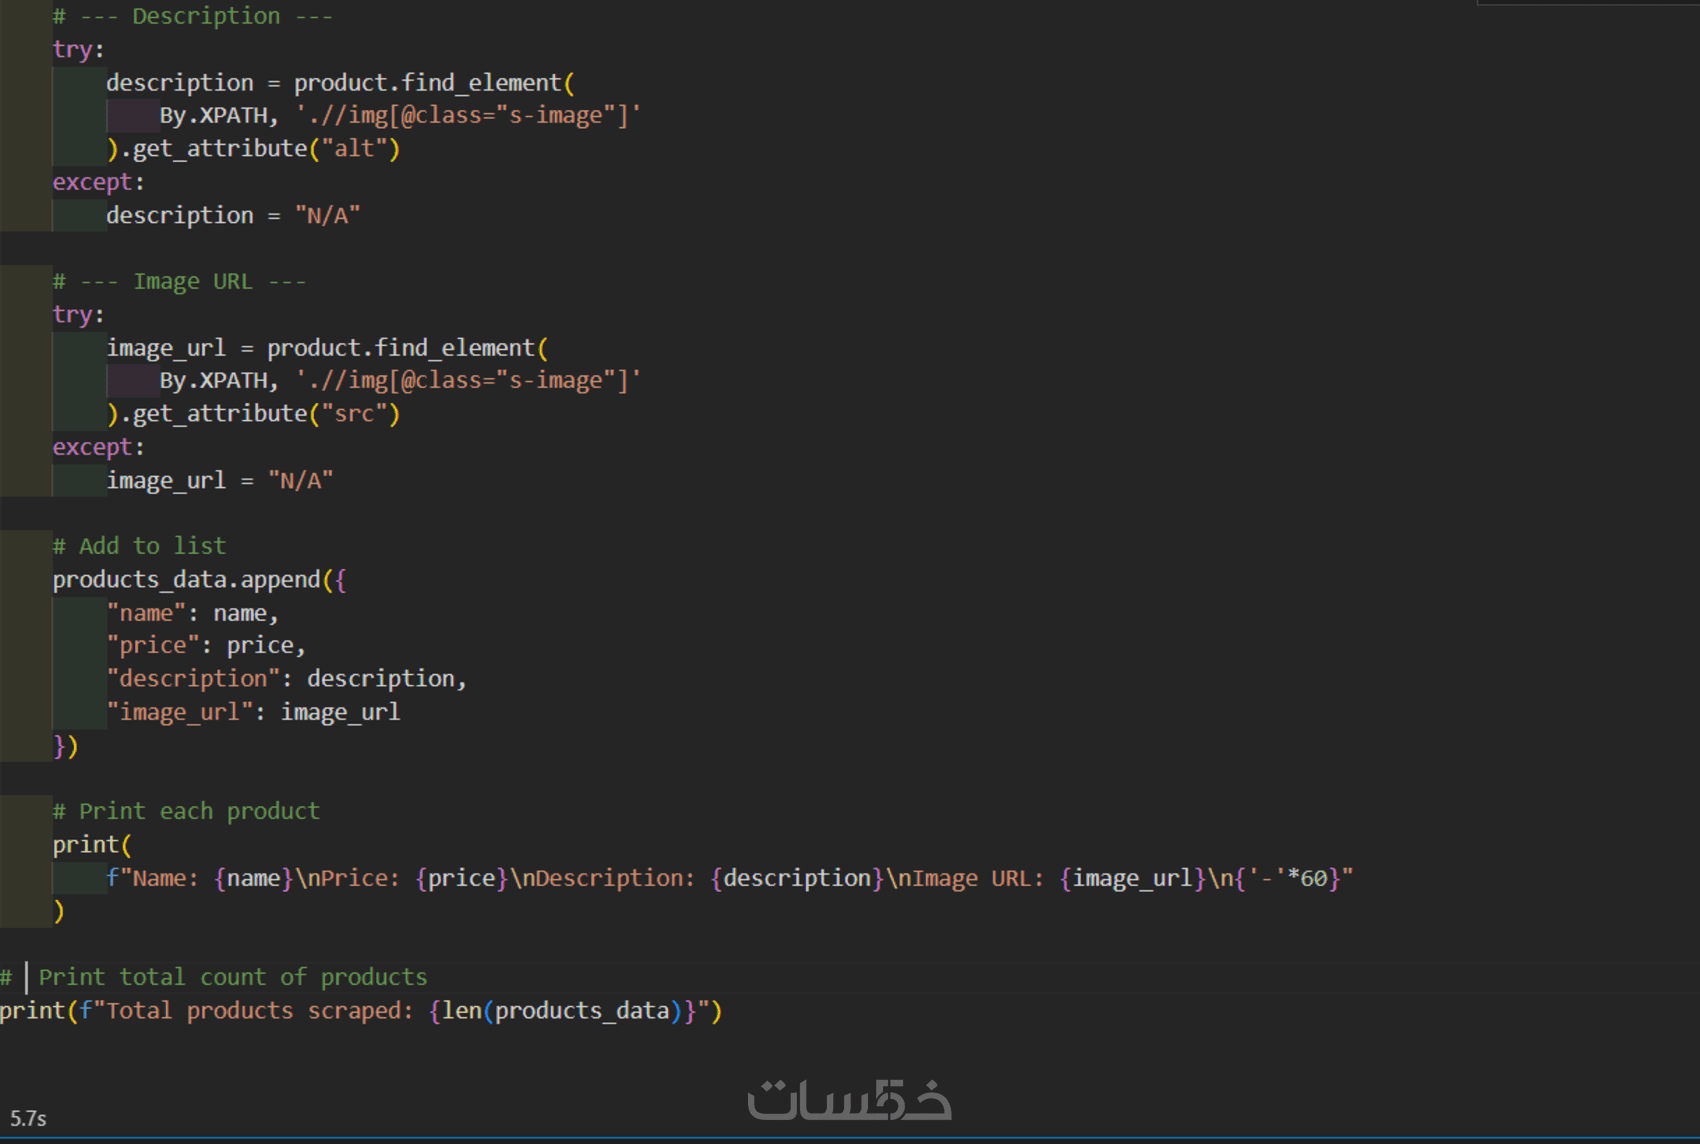1700x1144 pixels.
Task: Click the except: line above image_url = "N/A"
Action: [99, 447]
